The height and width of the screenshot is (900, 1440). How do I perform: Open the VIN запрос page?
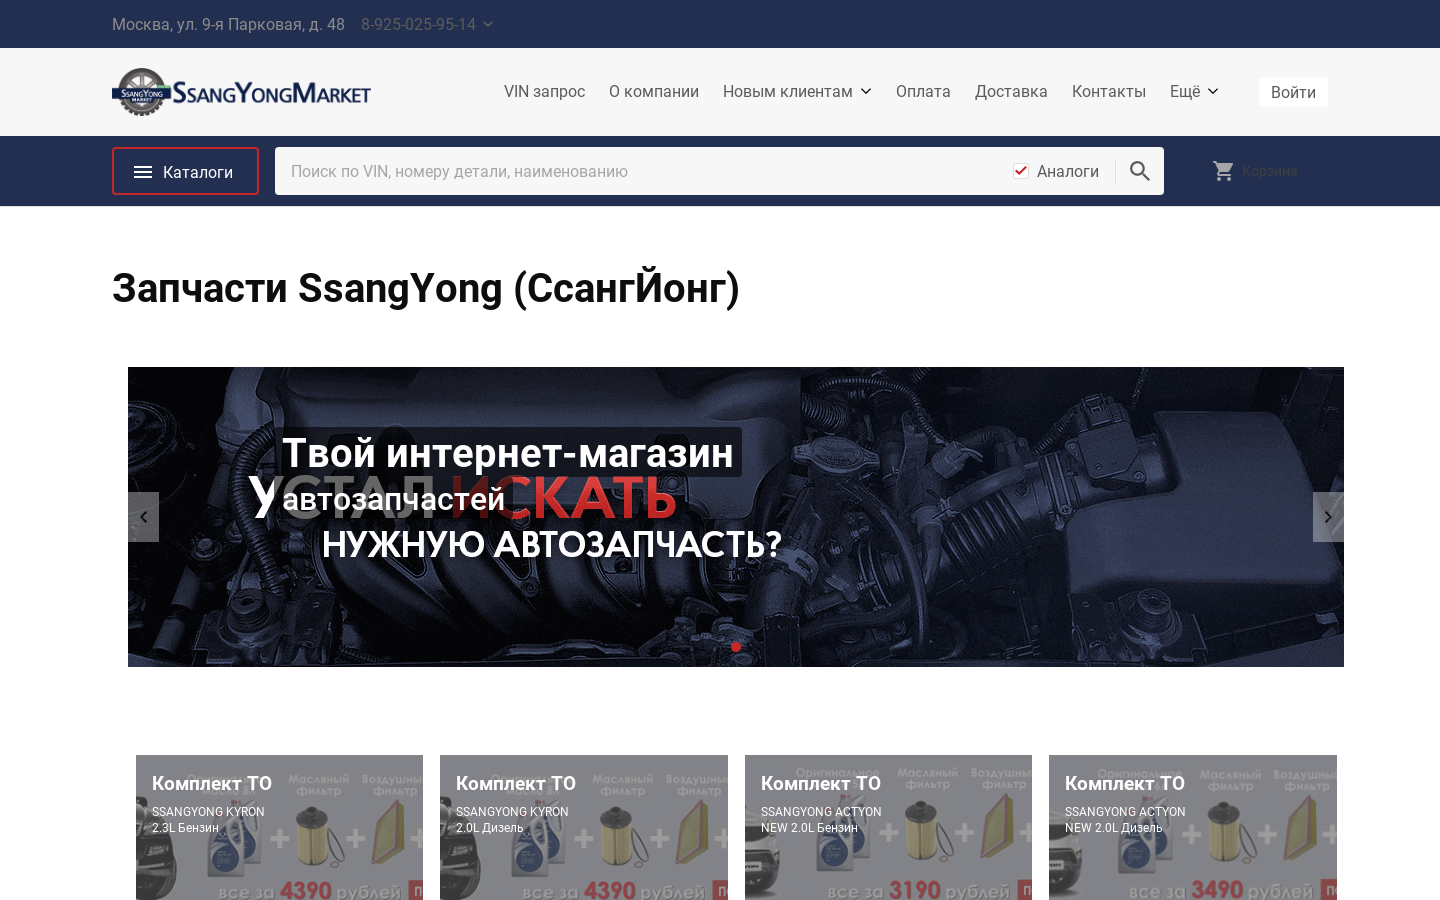(x=544, y=91)
